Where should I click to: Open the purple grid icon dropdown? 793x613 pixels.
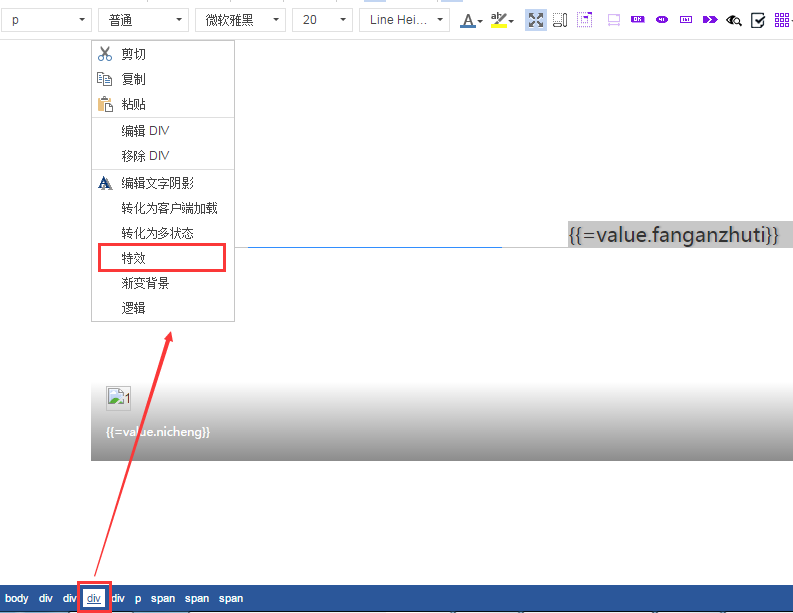782,20
